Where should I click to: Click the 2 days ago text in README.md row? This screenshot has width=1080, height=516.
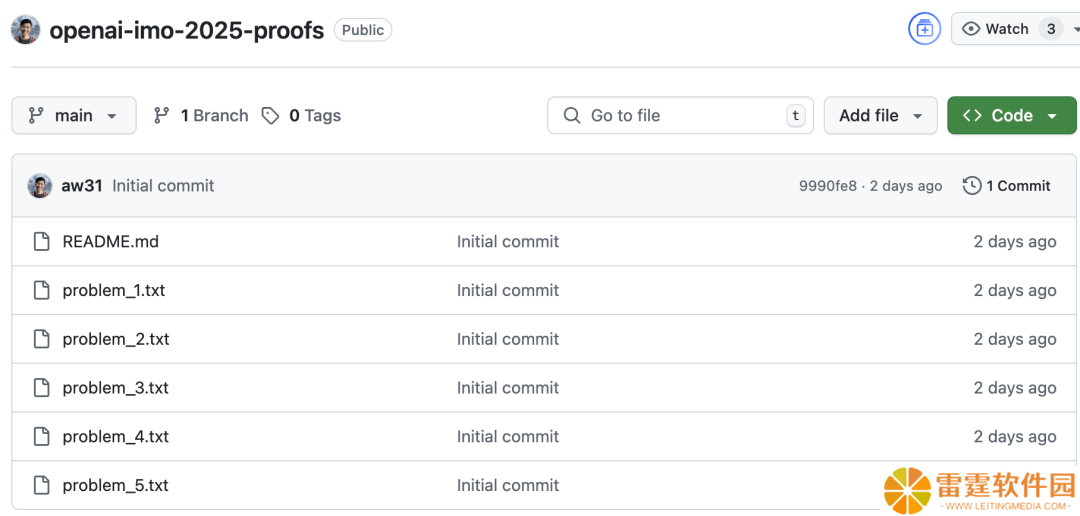coord(1015,242)
